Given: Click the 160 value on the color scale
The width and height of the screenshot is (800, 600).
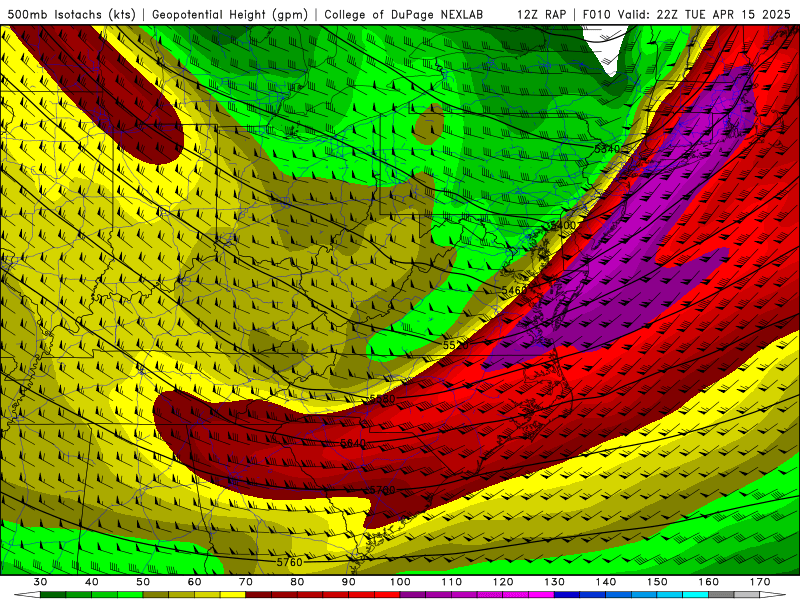Looking at the screenshot, I should click(x=709, y=582).
